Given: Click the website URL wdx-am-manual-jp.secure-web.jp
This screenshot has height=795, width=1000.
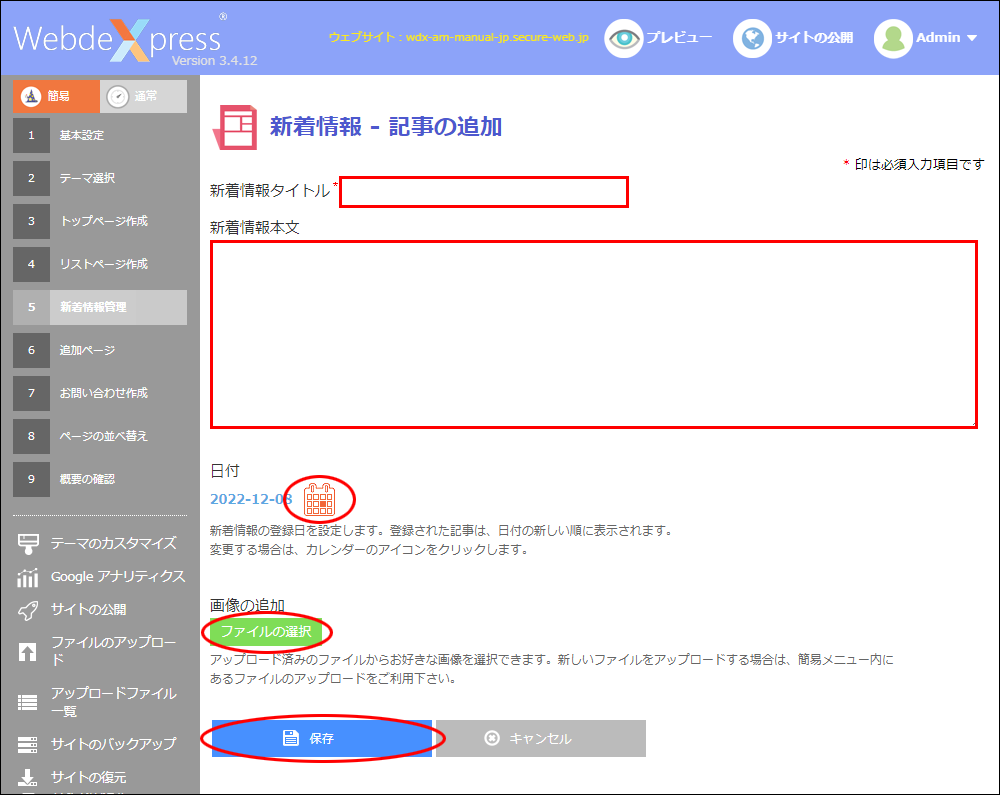Looking at the screenshot, I should tap(497, 38).
